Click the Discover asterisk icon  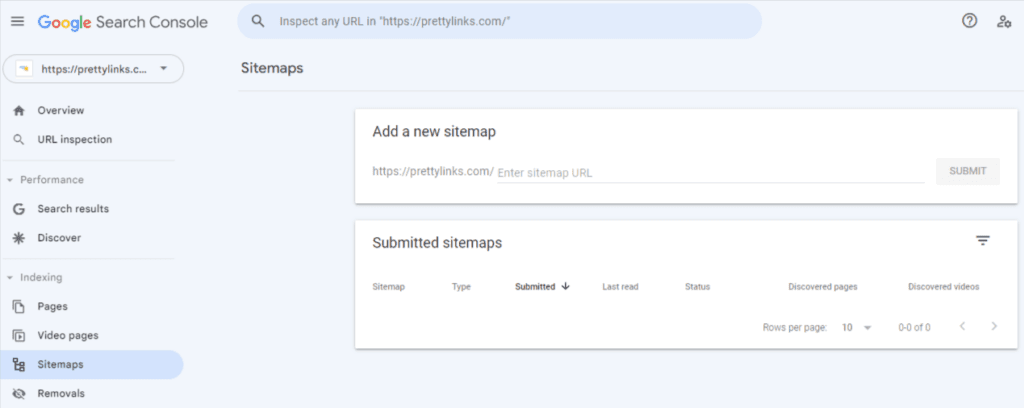19,238
